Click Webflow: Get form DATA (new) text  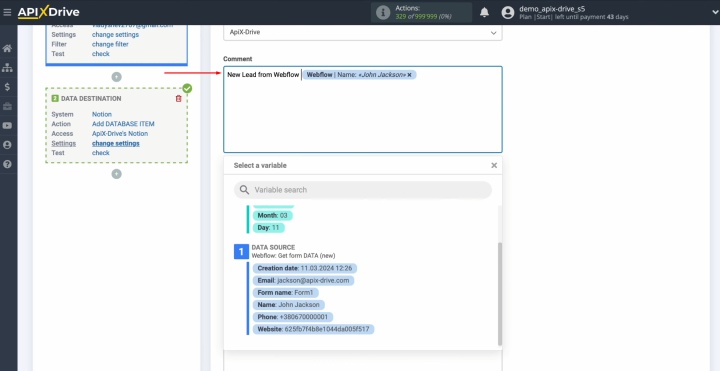[293, 255]
